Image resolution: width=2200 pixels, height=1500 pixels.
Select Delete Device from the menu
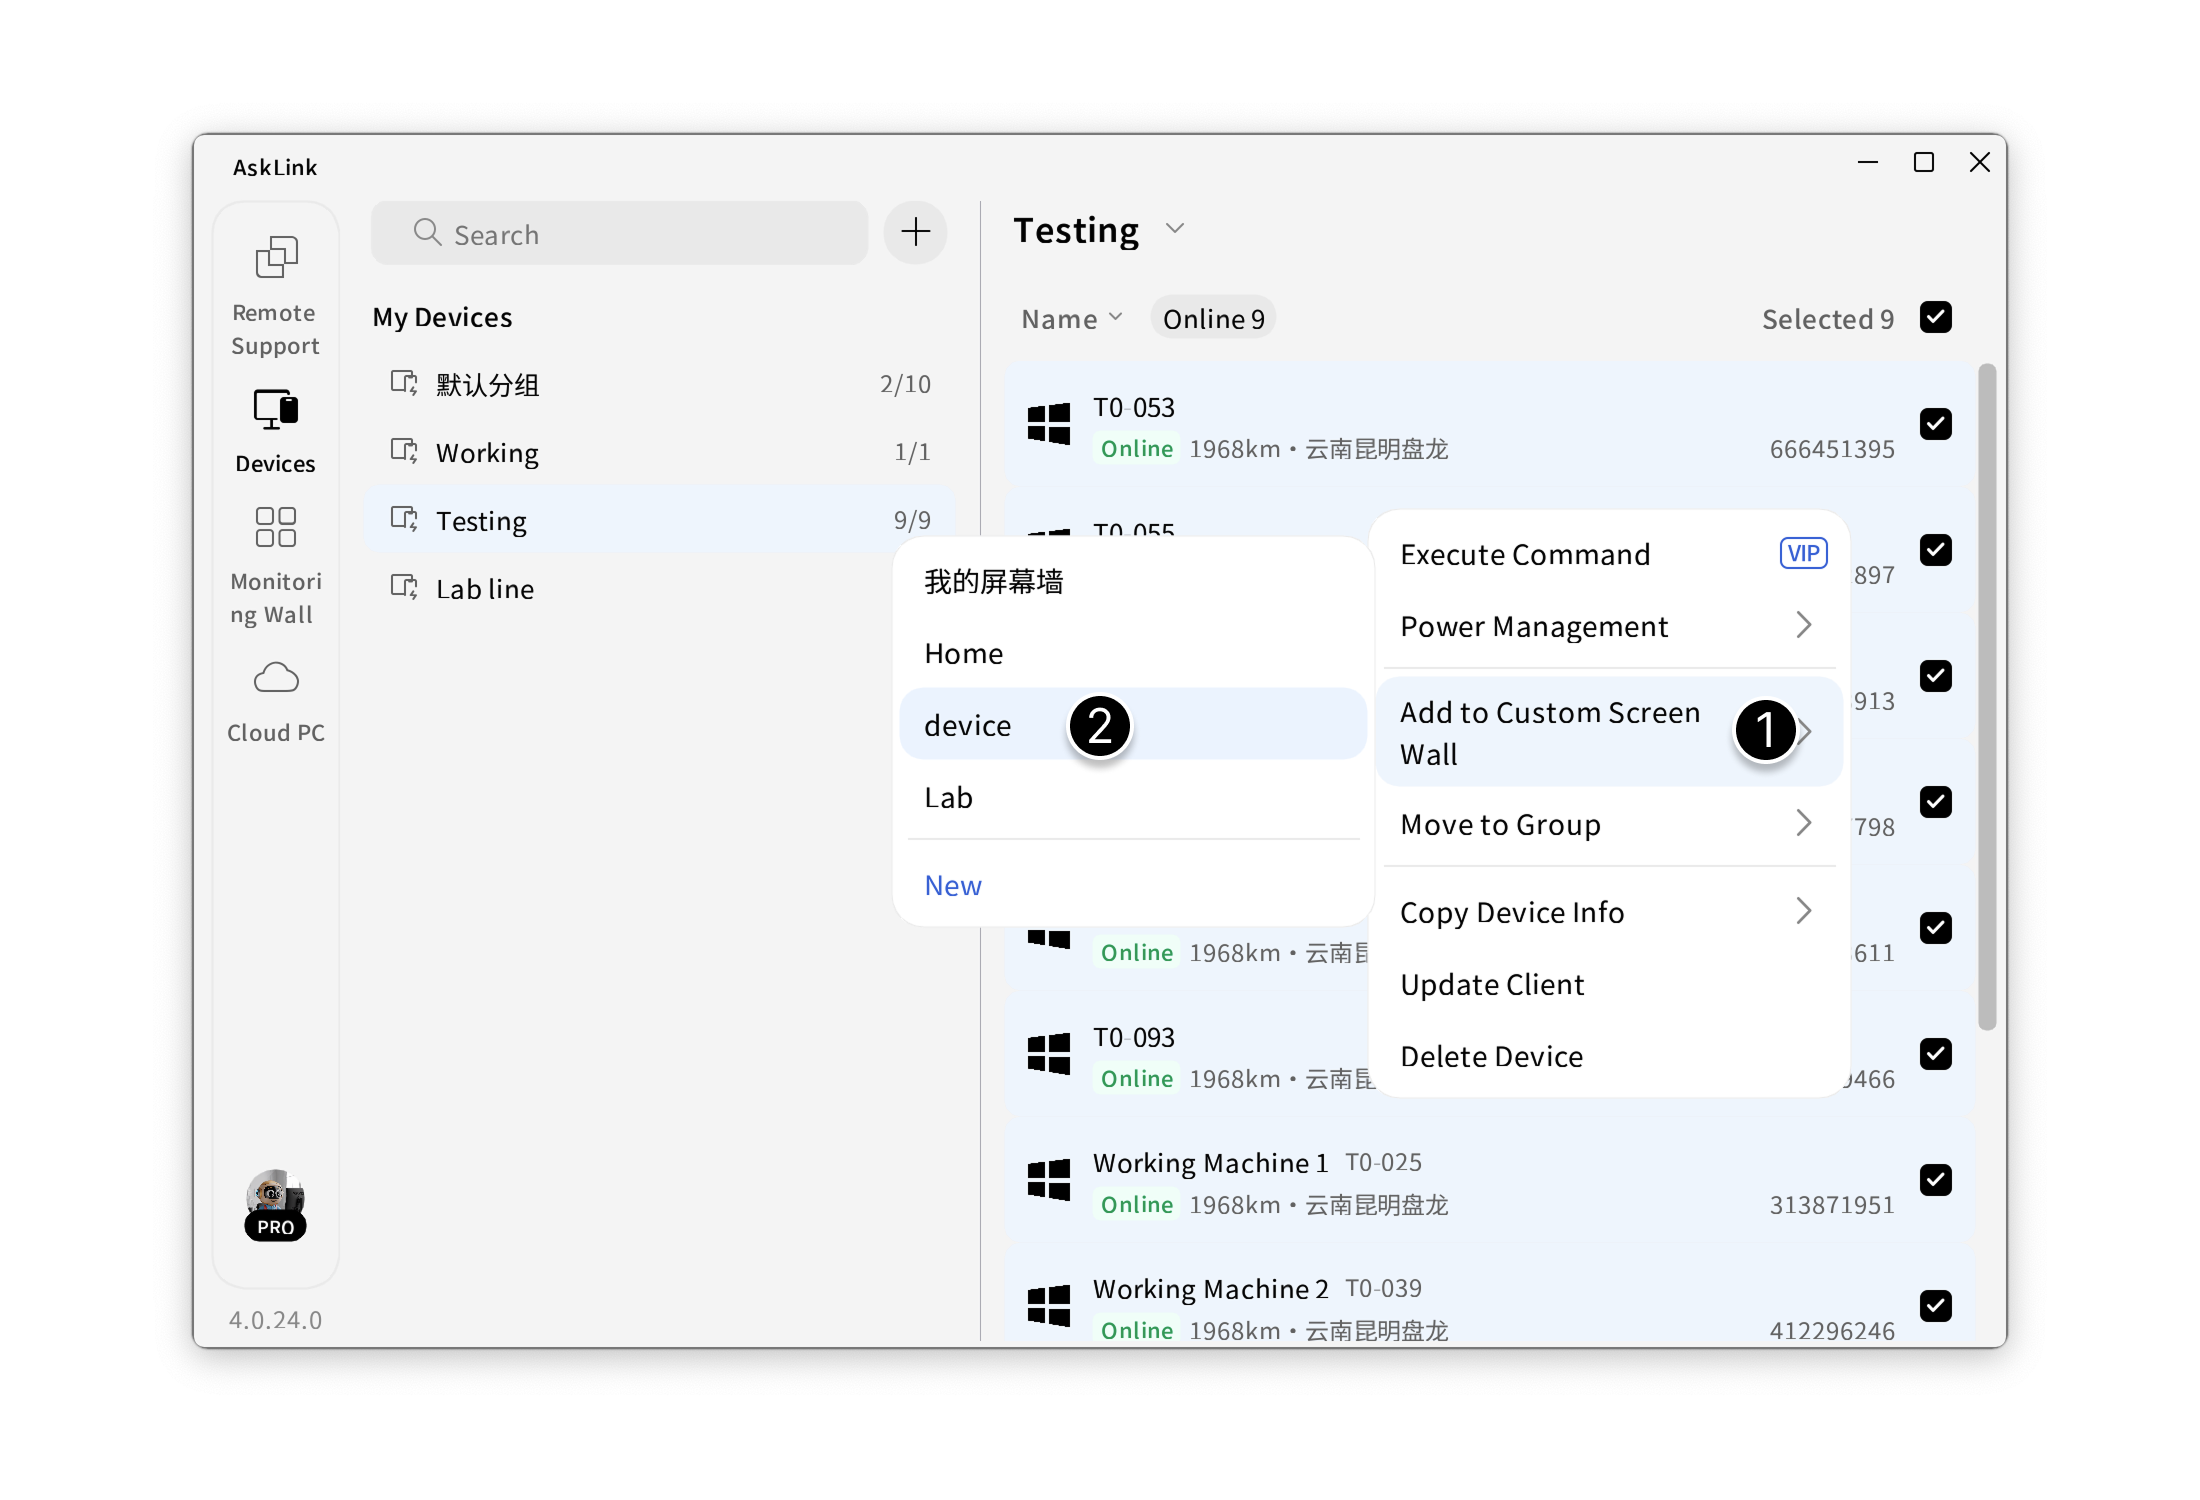point(1491,1055)
